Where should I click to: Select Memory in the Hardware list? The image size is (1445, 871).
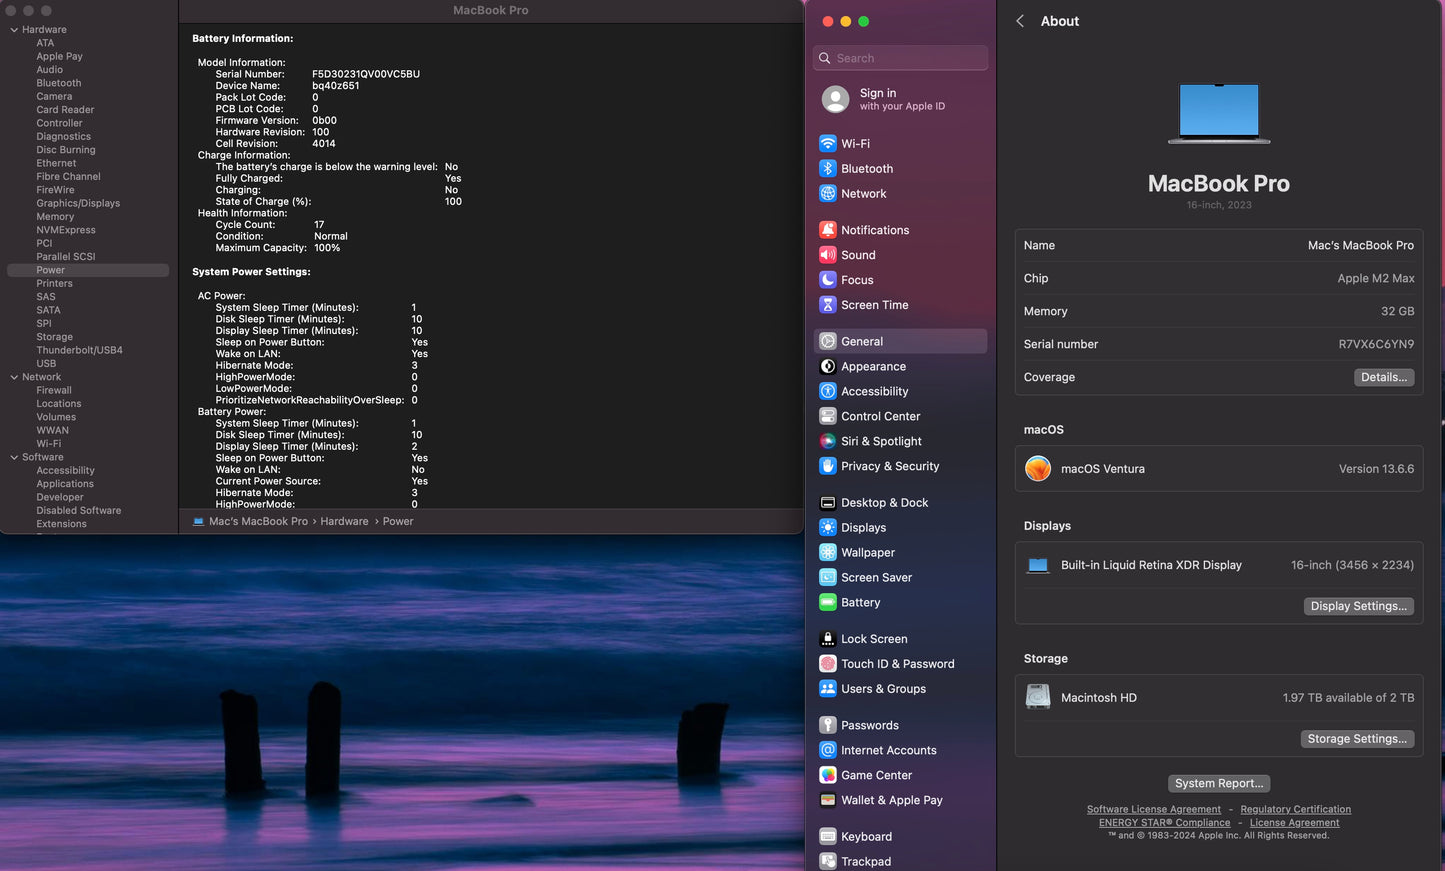coord(55,216)
